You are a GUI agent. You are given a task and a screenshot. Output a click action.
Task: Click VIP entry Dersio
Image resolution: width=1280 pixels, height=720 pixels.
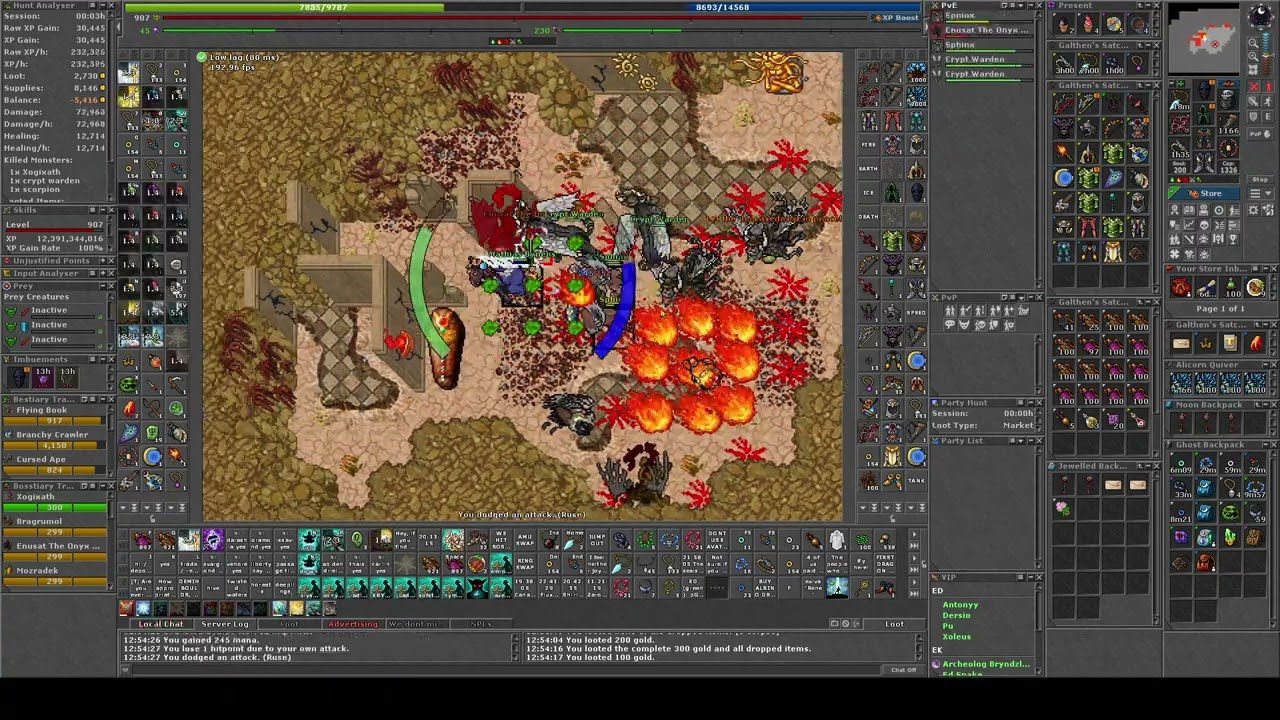tap(956, 615)
